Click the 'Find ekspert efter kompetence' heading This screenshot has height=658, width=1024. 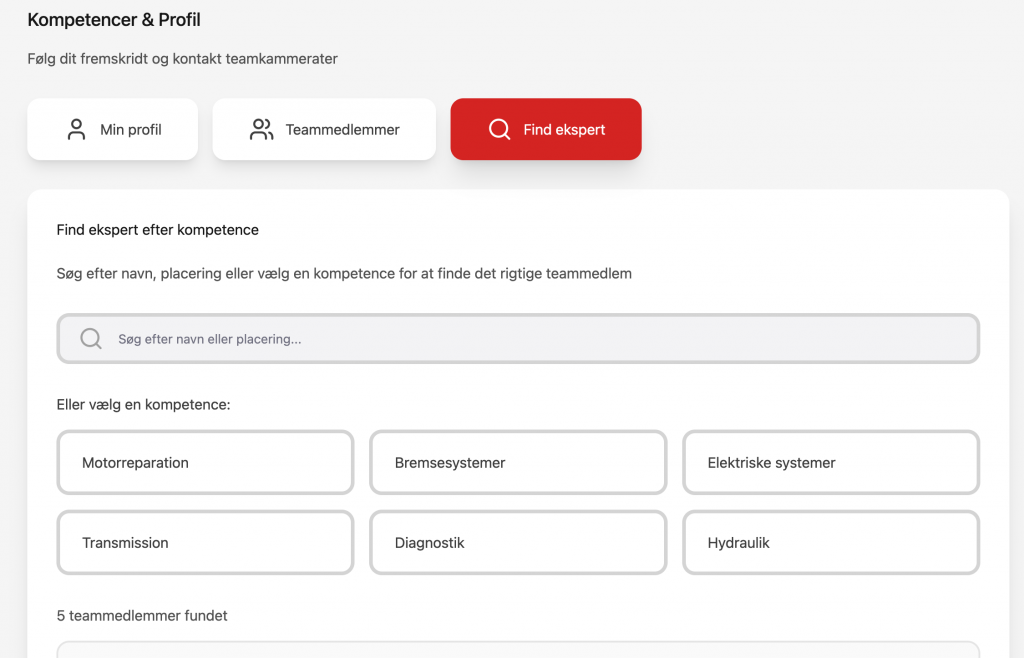pyautogui.click(x=158, y=230)
